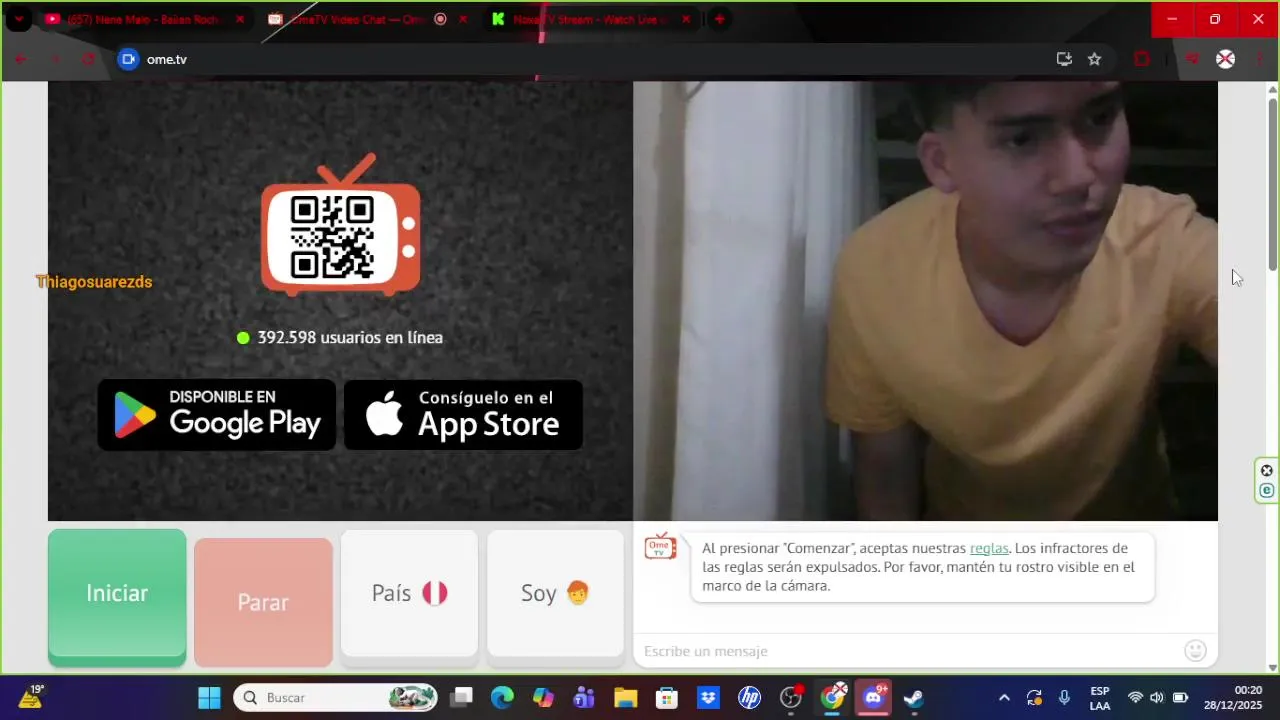Image resolution: width=1280 pixels, height=720 pixels.
Task: Open Microsoft Teams from taskbar
Action: click(584, 698)
